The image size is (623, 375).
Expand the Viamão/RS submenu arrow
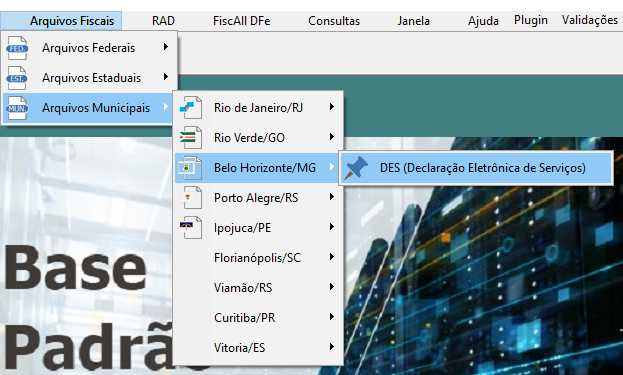331,287
